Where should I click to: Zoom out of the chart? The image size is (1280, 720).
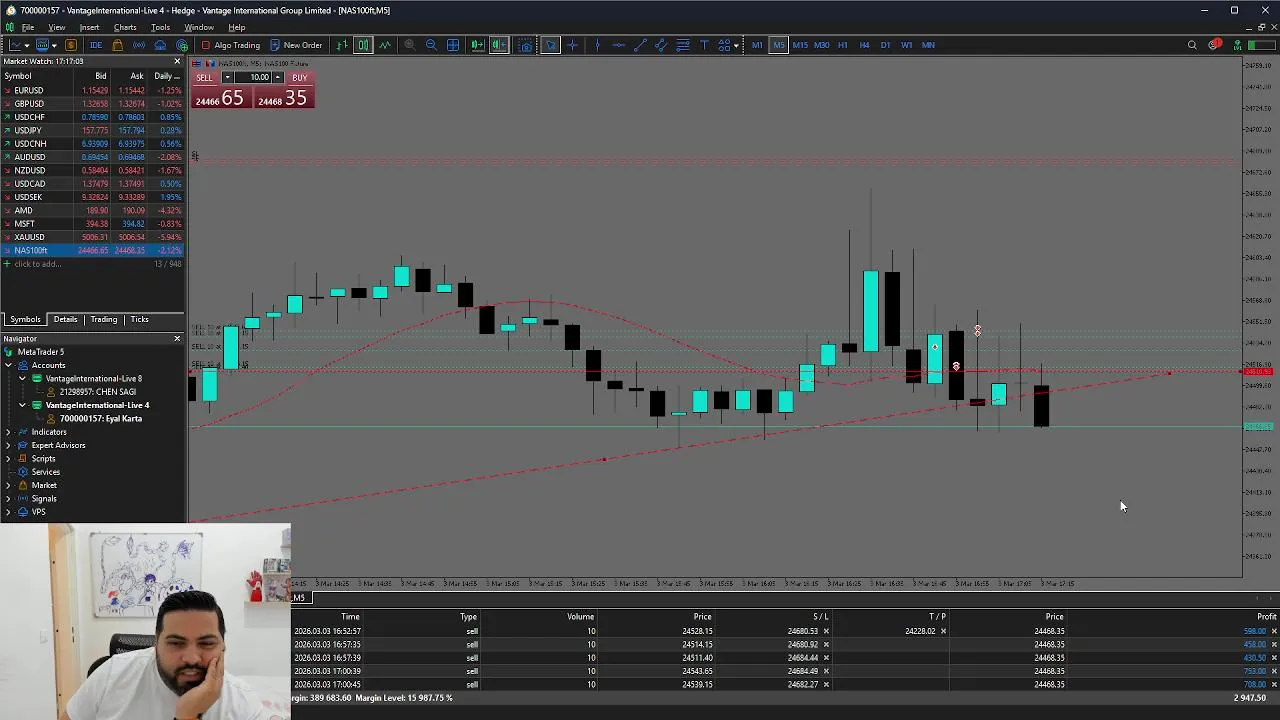pyautogui.click(x=431, y=45)
